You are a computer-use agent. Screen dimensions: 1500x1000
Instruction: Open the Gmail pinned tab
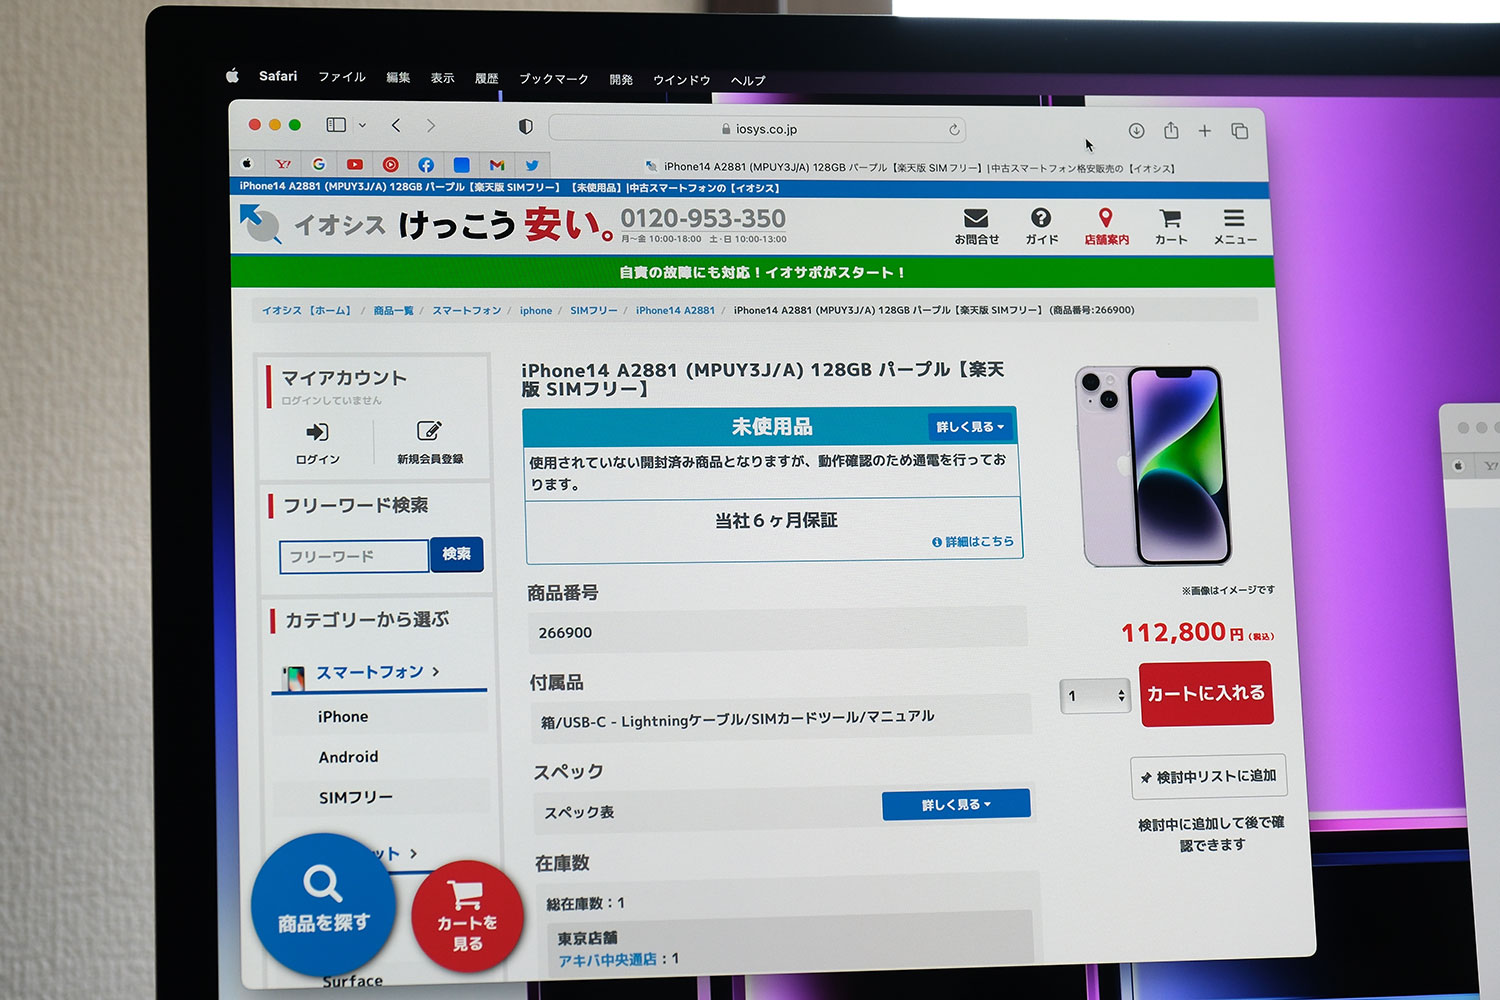(x=497, y=165)
